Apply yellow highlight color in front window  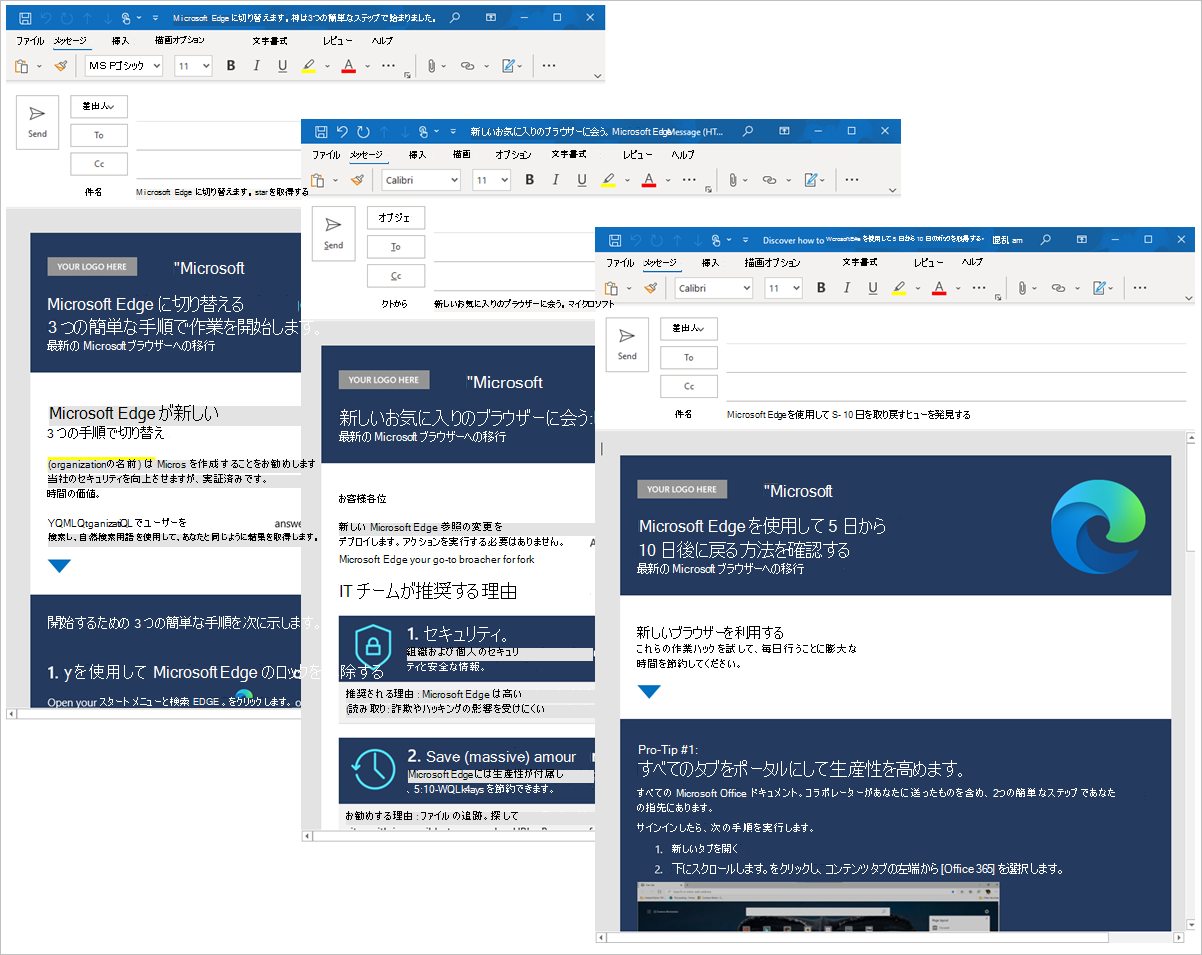pos(899,288)
